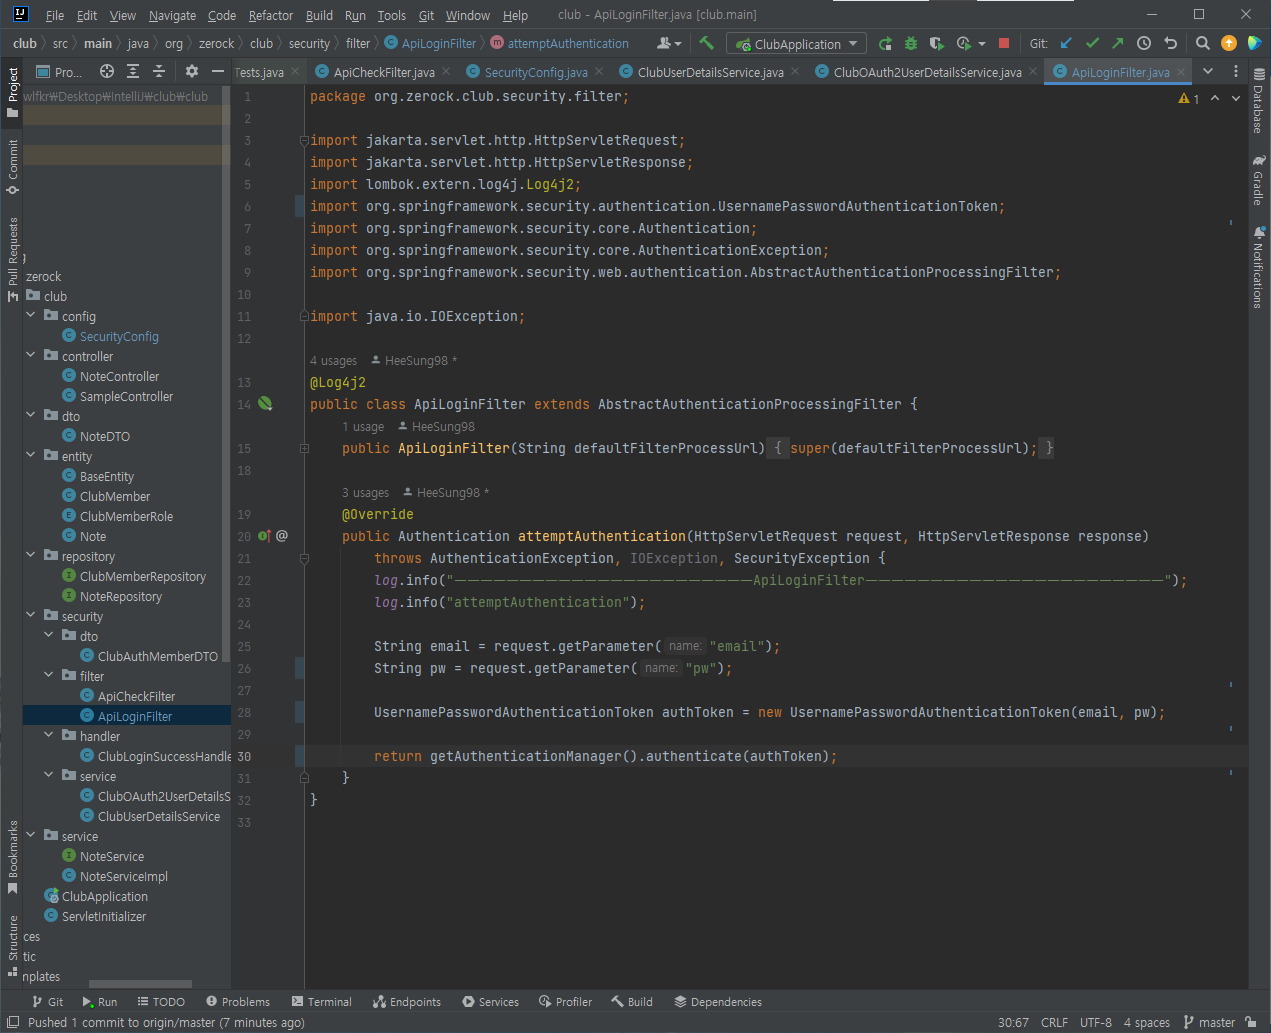Commit changes using the Git checkmark icon
This screenshot has width=1271, height=1033.
click(1092, 43)
